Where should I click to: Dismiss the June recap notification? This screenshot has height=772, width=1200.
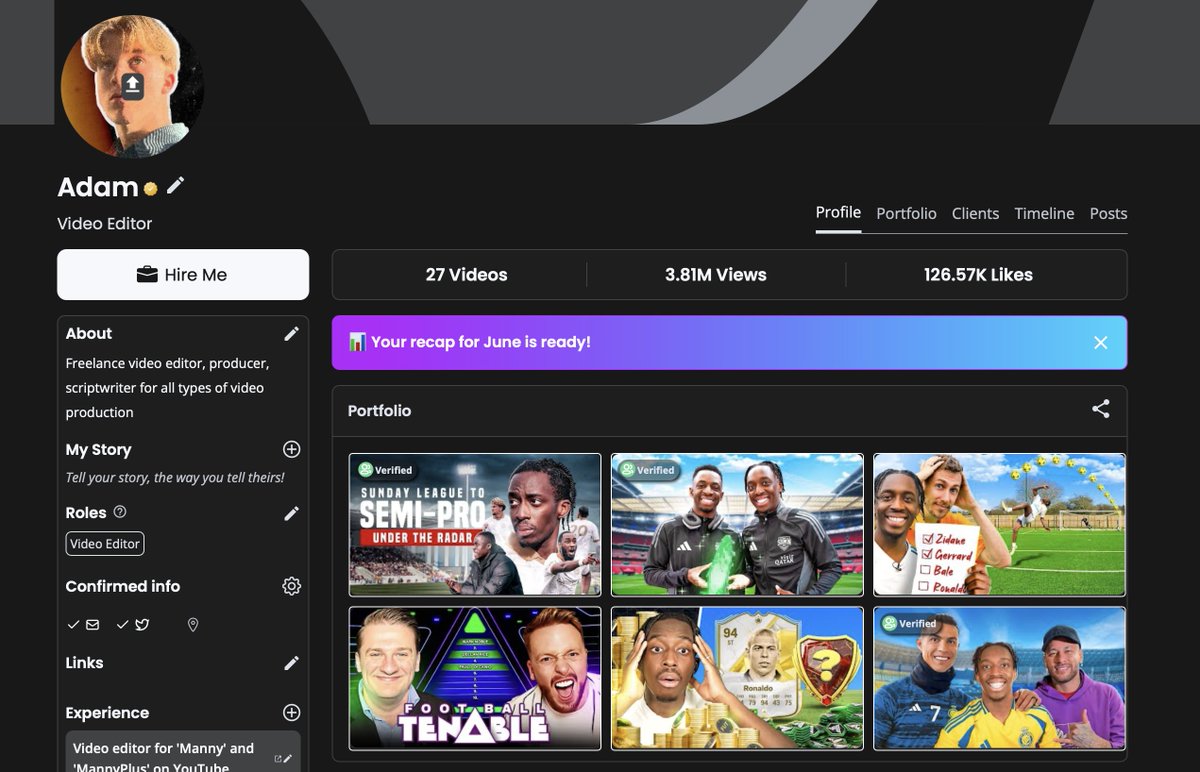pyautogui.click(x=1100, y=342)
